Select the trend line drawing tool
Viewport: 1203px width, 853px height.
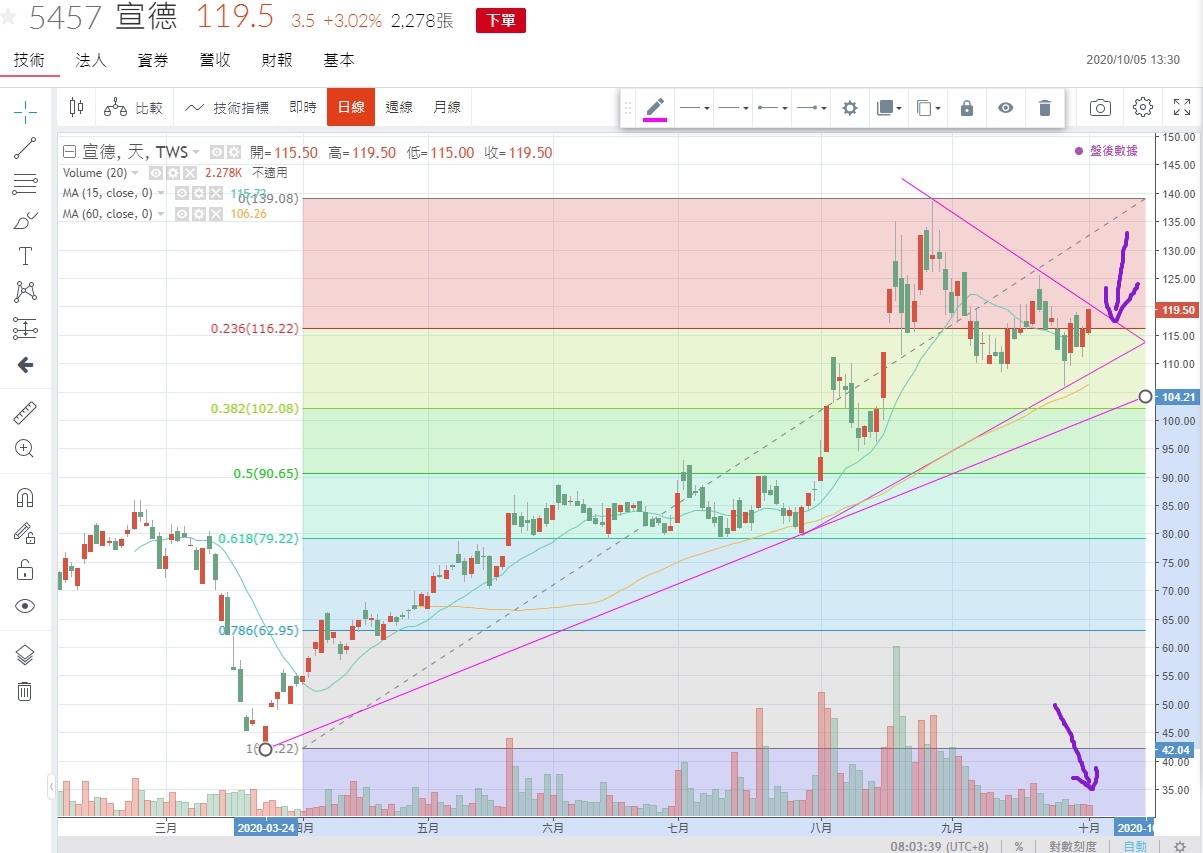click(x=25, y=148)
